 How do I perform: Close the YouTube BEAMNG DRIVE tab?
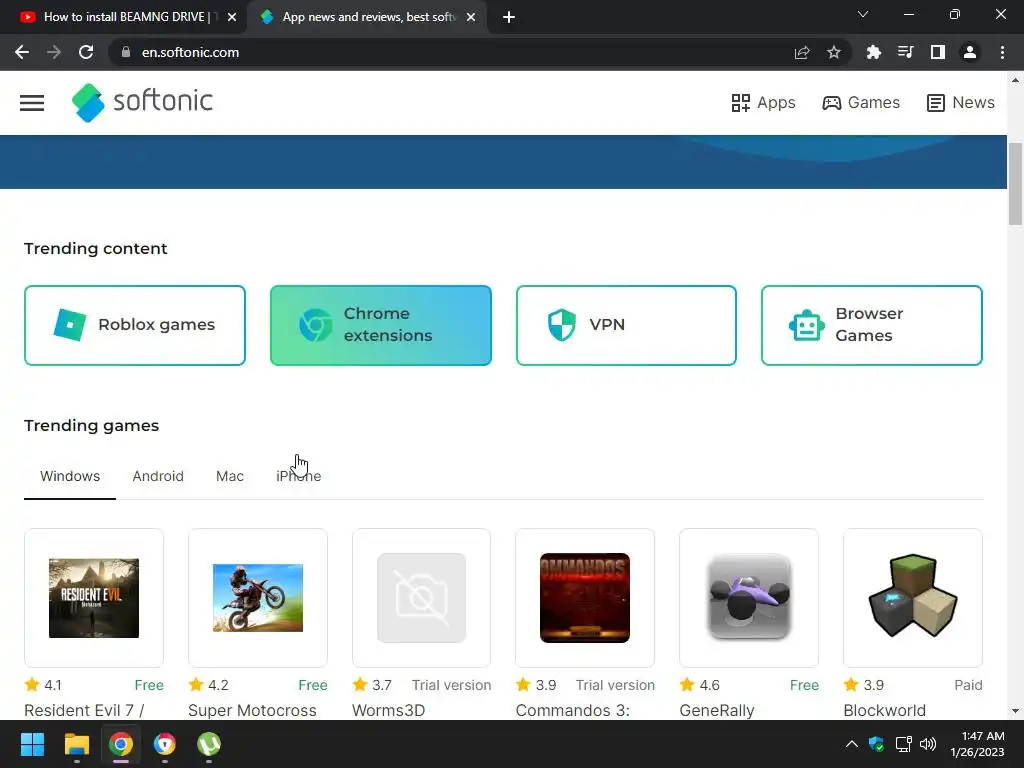(232, 18)
